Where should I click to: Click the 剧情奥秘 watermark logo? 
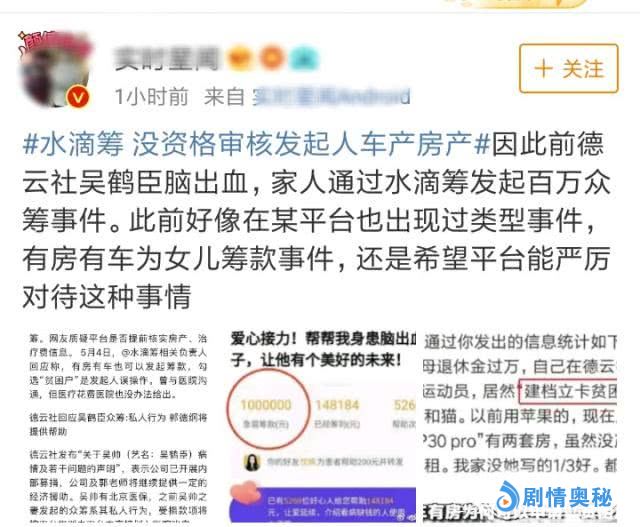coord(555,497)
